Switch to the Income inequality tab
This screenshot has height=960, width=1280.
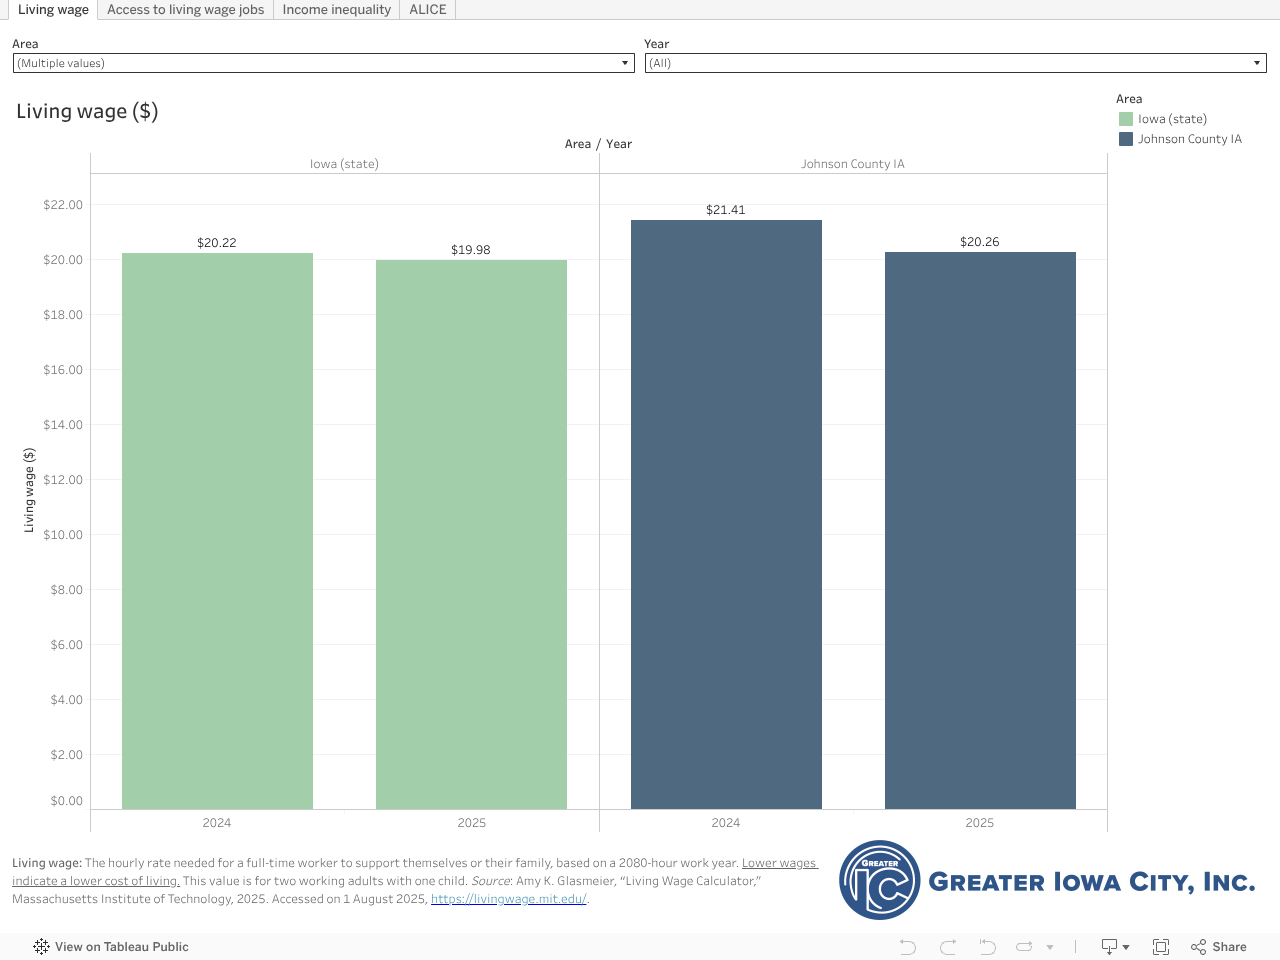[x=336, y=10]
